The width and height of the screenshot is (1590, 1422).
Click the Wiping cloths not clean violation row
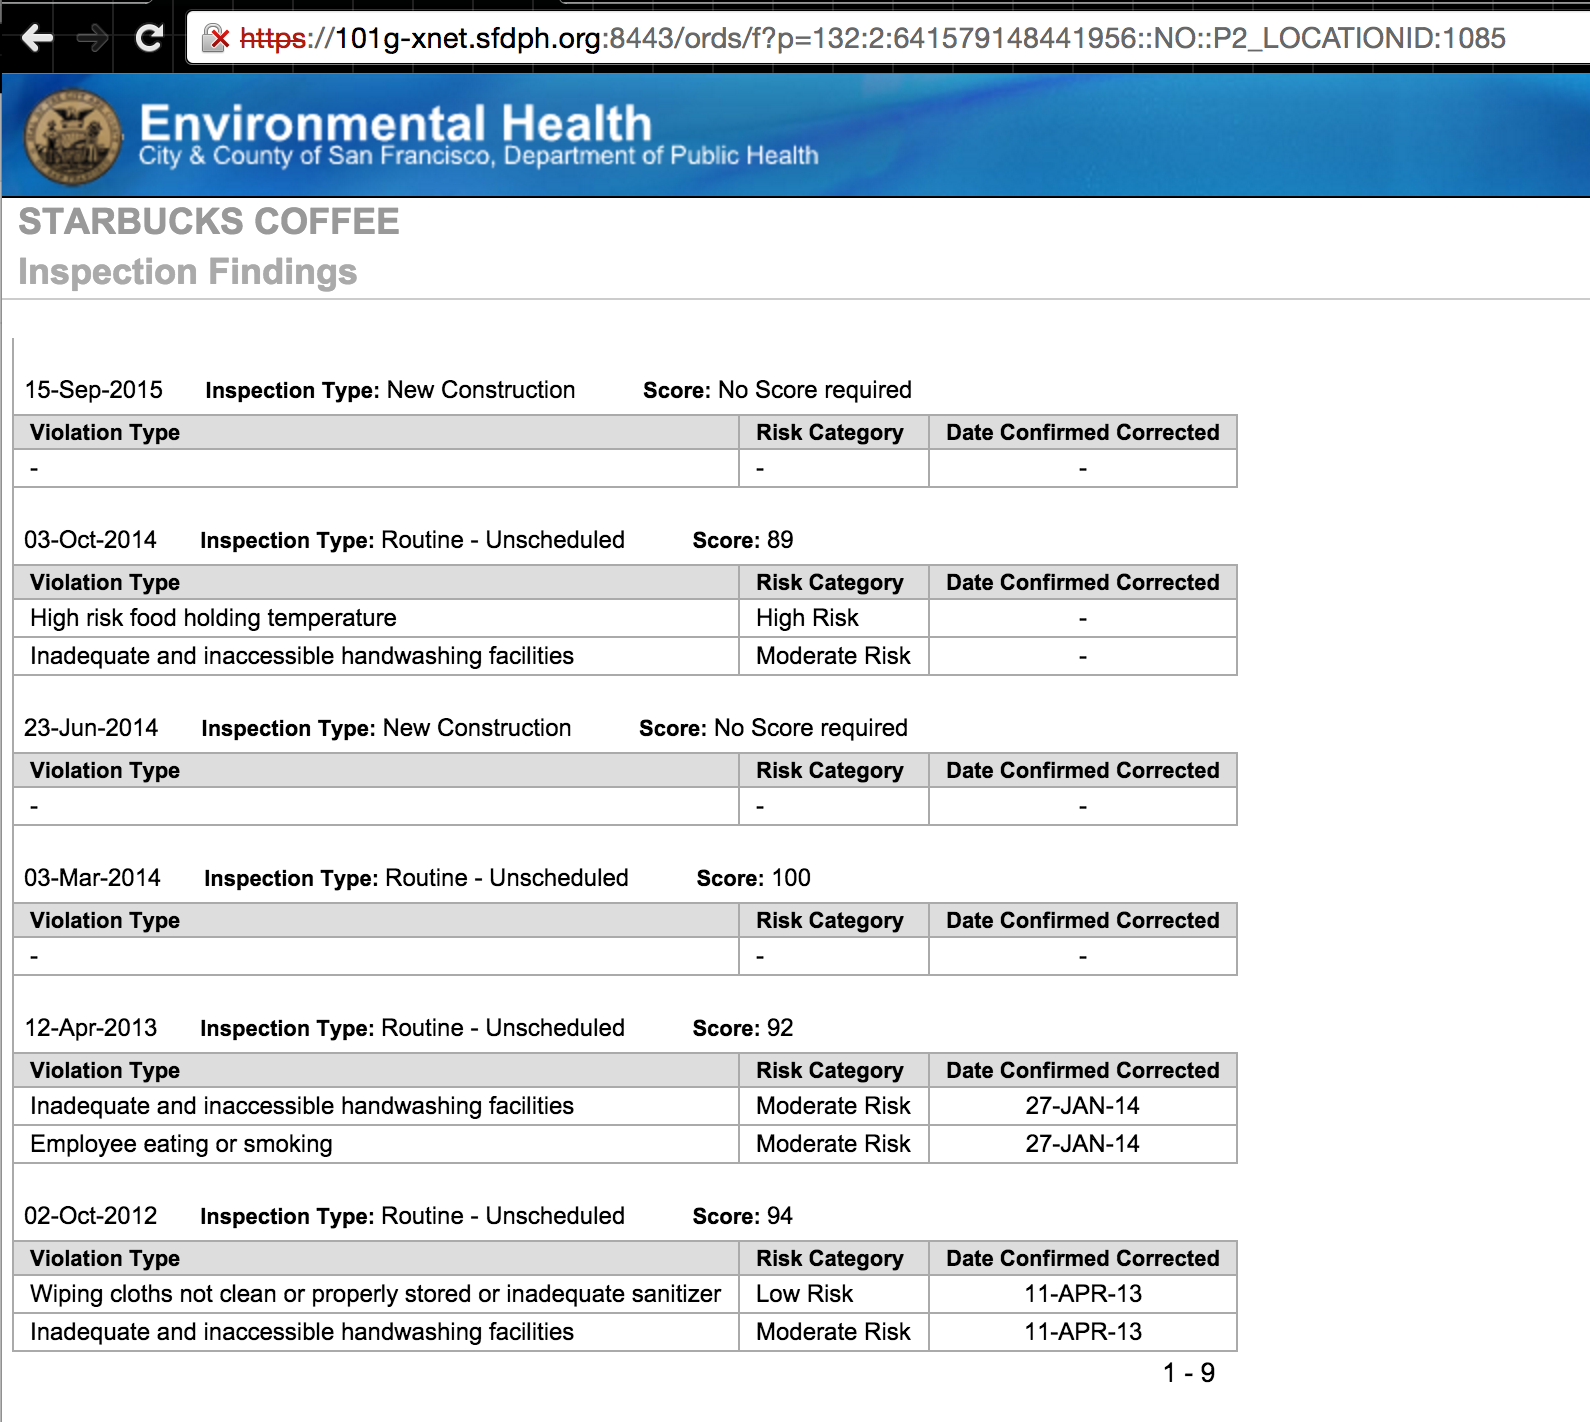(x=375, y=1294)
